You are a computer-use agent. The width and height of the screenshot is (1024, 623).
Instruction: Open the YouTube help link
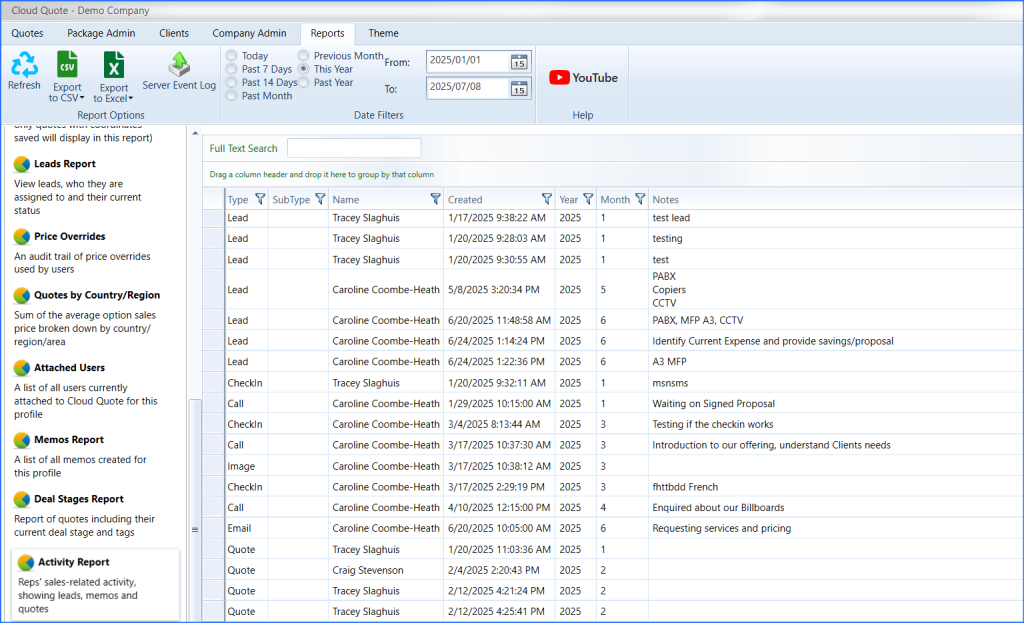click(583, 78)
